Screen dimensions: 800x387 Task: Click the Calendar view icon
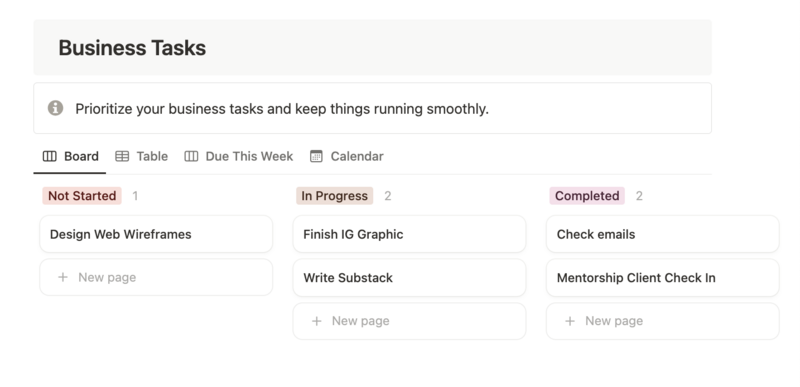click(x=316, y=156)
